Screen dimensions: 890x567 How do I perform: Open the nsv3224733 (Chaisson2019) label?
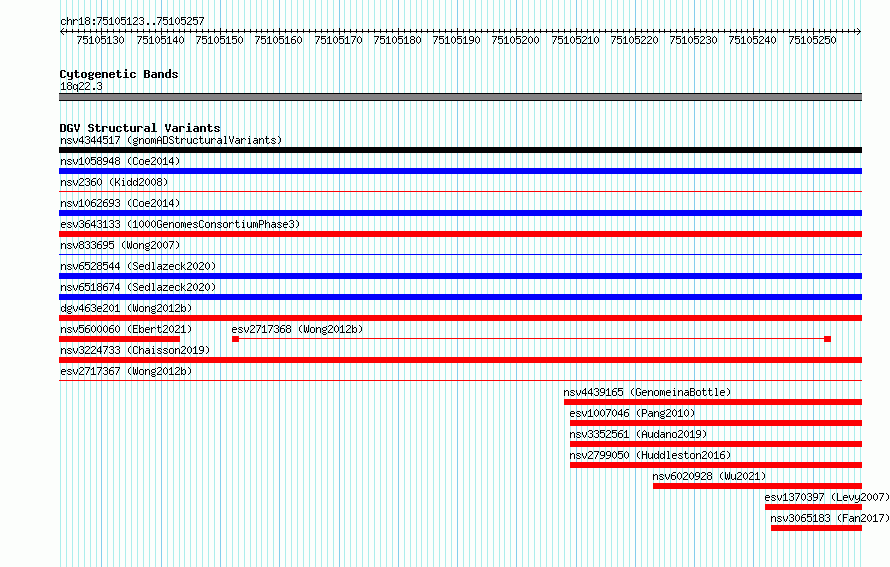point(135,350)
